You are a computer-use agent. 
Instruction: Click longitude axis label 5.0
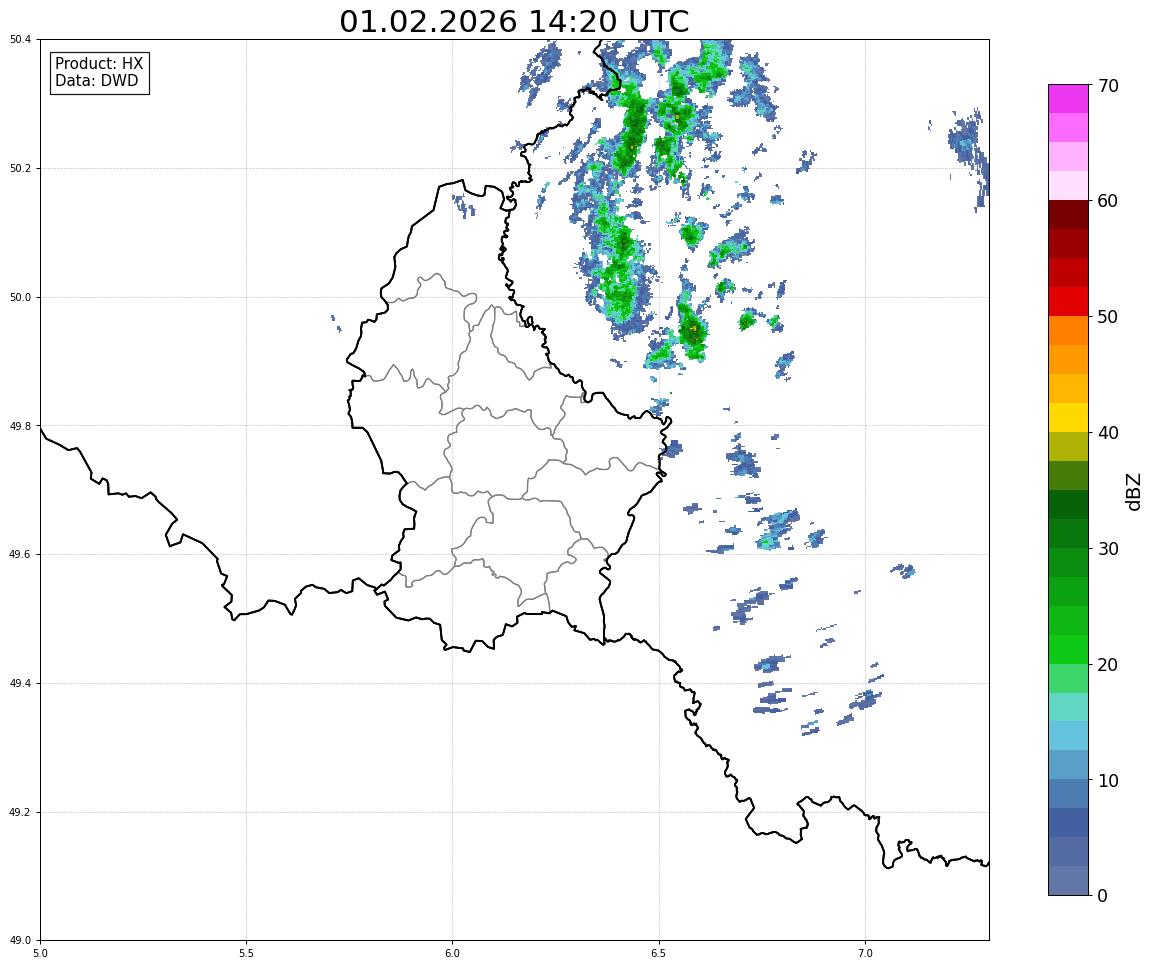(40, 954)
